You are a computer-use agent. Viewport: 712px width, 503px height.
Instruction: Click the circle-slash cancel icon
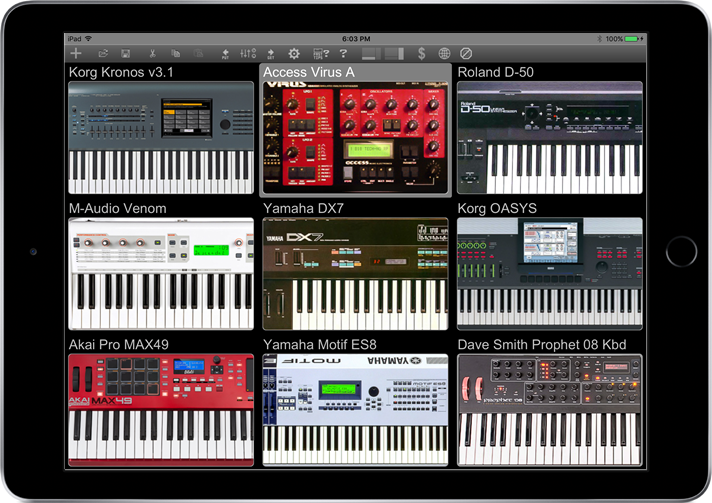click(466, 54)
